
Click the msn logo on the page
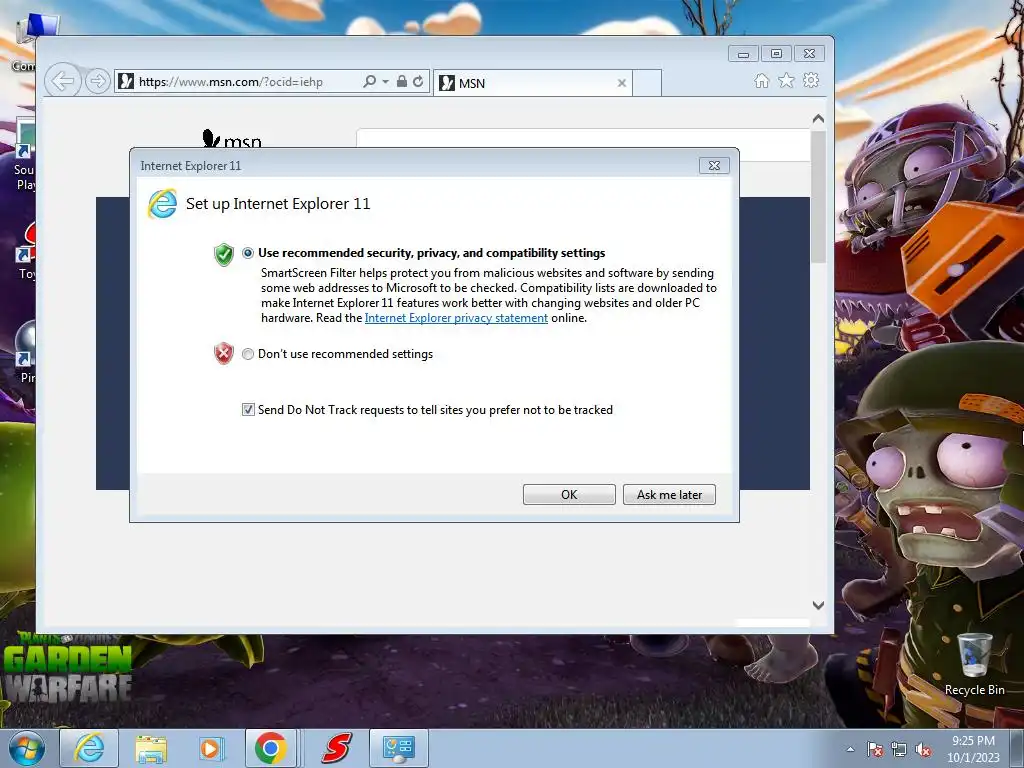coord(232,139)
